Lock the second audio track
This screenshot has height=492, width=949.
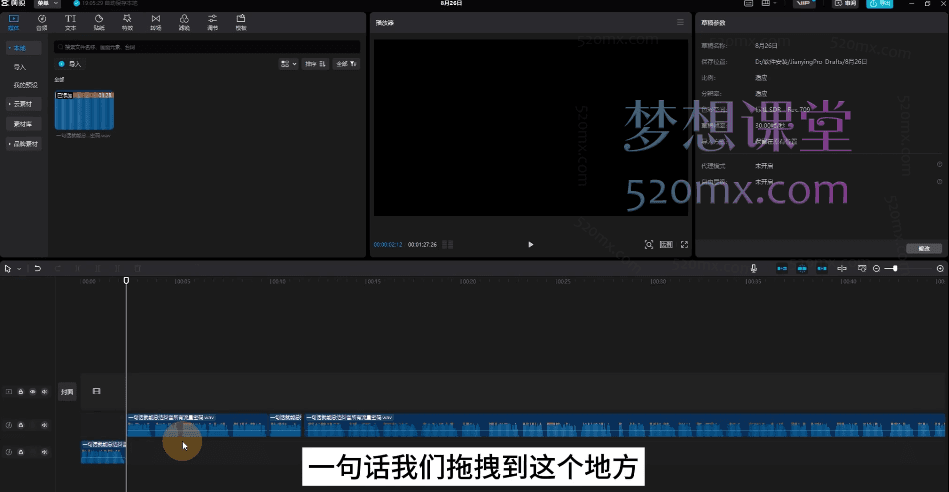coord(21,452)
